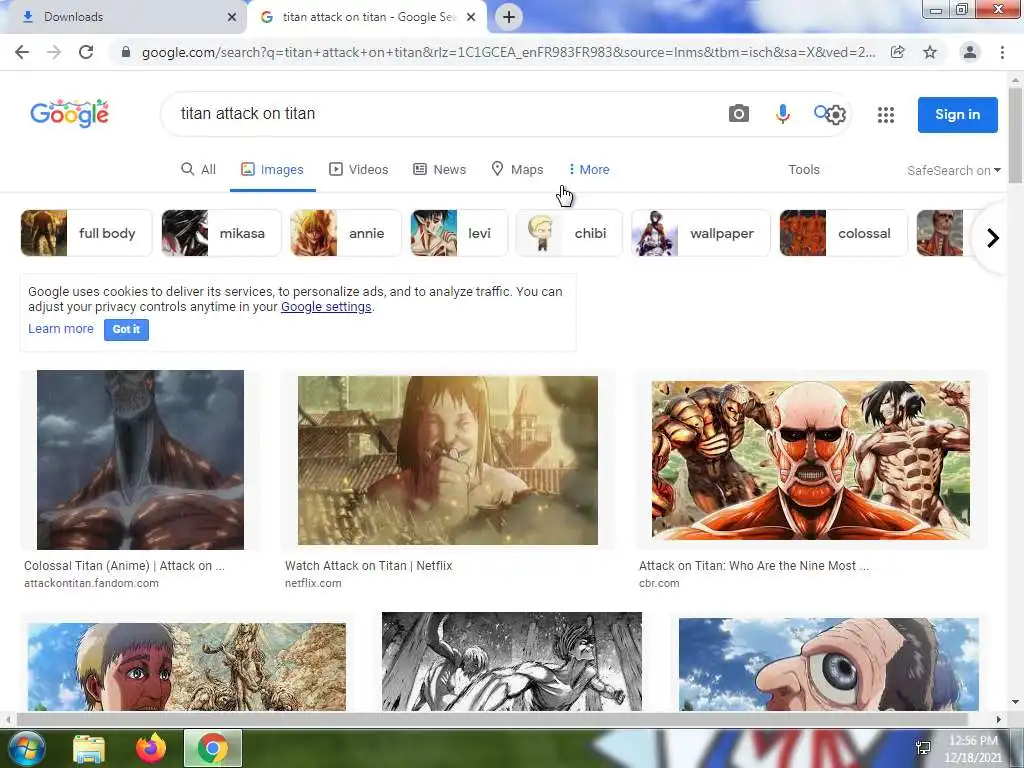This screenshot has height=768, width=1024.
Task: Click the network icon in system tray
Action: click(x=923, y=748)
